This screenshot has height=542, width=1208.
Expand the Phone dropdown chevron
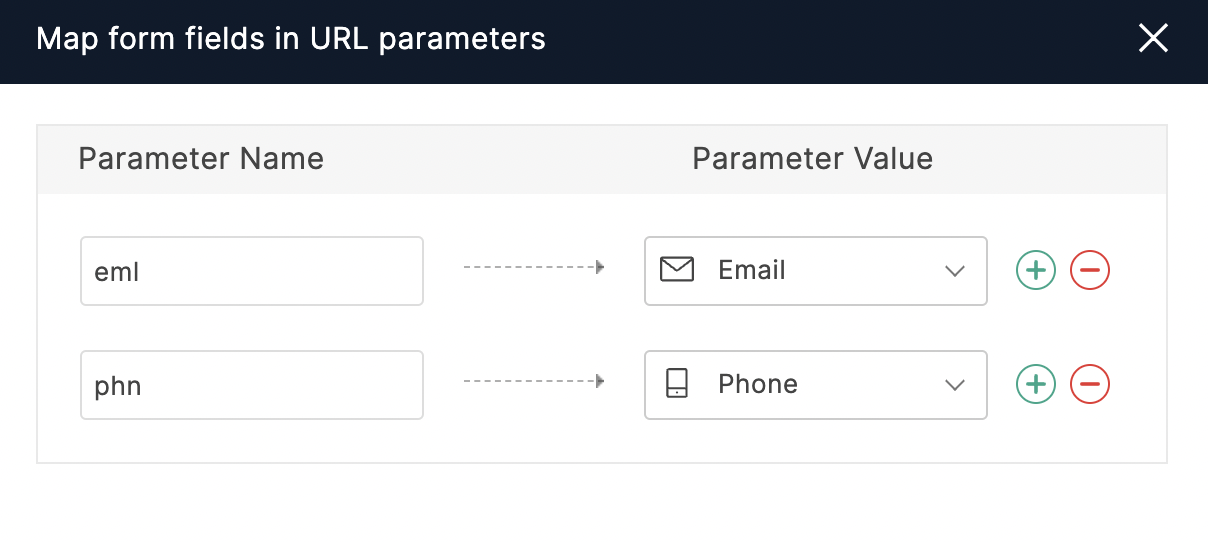click(954, 385)
